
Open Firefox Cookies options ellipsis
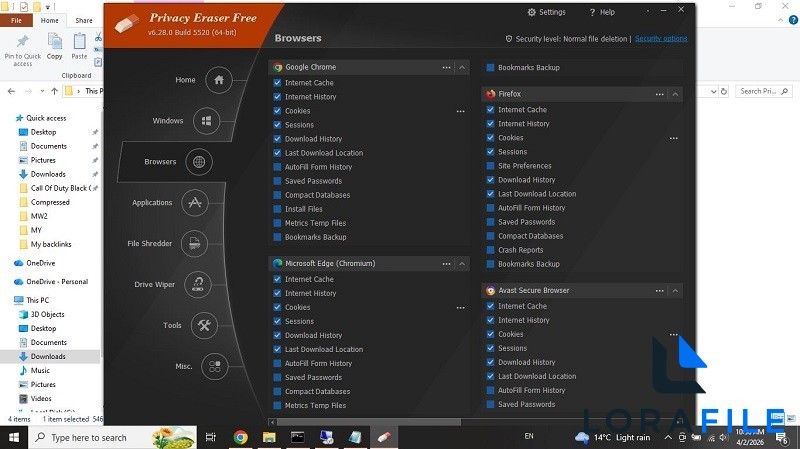click(x=673, y=138)
